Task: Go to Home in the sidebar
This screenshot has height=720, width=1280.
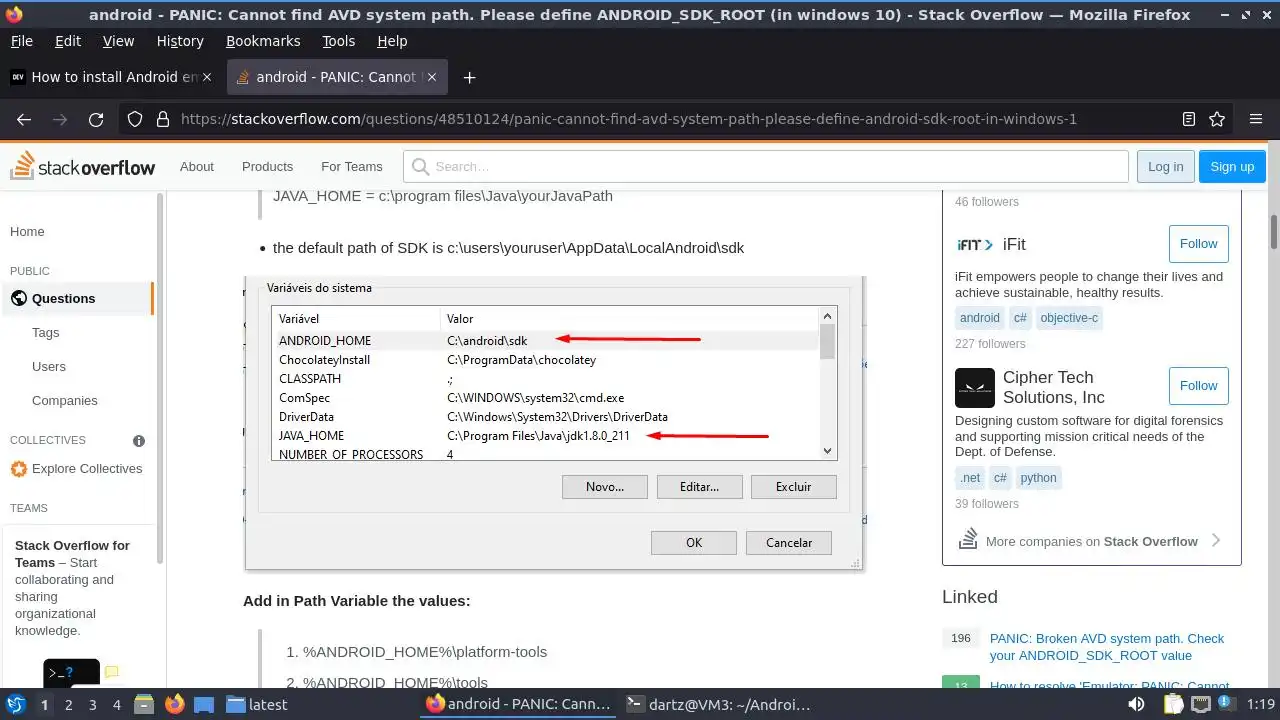Action: tap(27, 232)
